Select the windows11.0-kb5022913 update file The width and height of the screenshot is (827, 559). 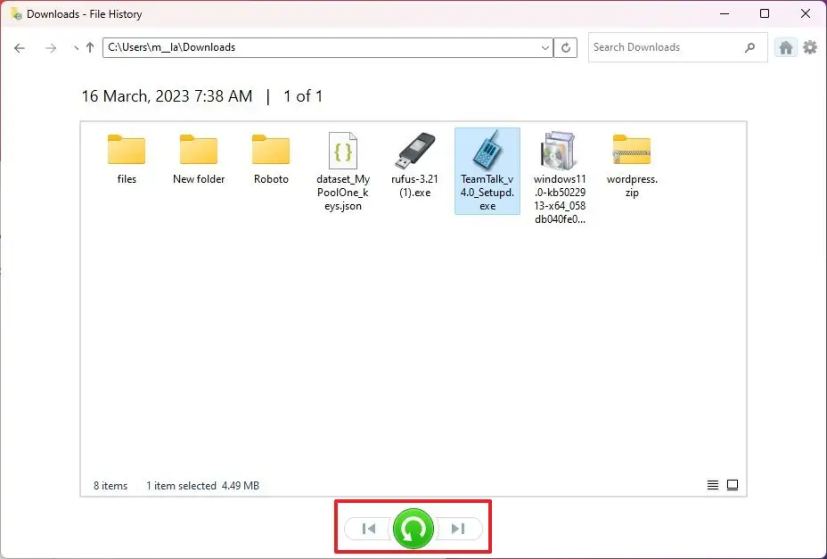point(560,178)
